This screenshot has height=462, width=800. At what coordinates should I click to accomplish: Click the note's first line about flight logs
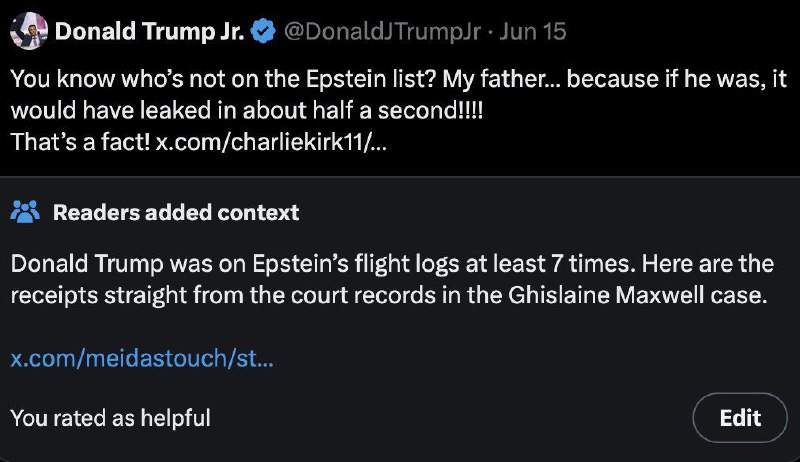pos(392,265)
